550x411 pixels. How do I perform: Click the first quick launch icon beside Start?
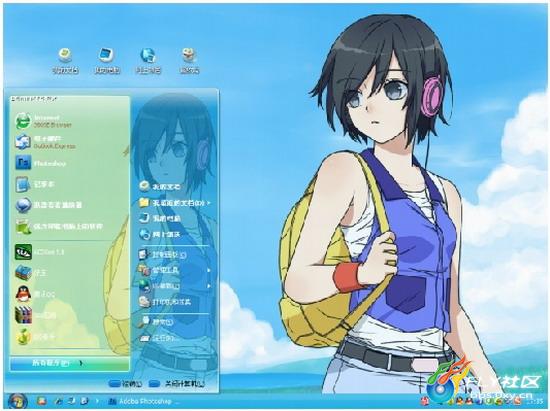tap(42, 401)
